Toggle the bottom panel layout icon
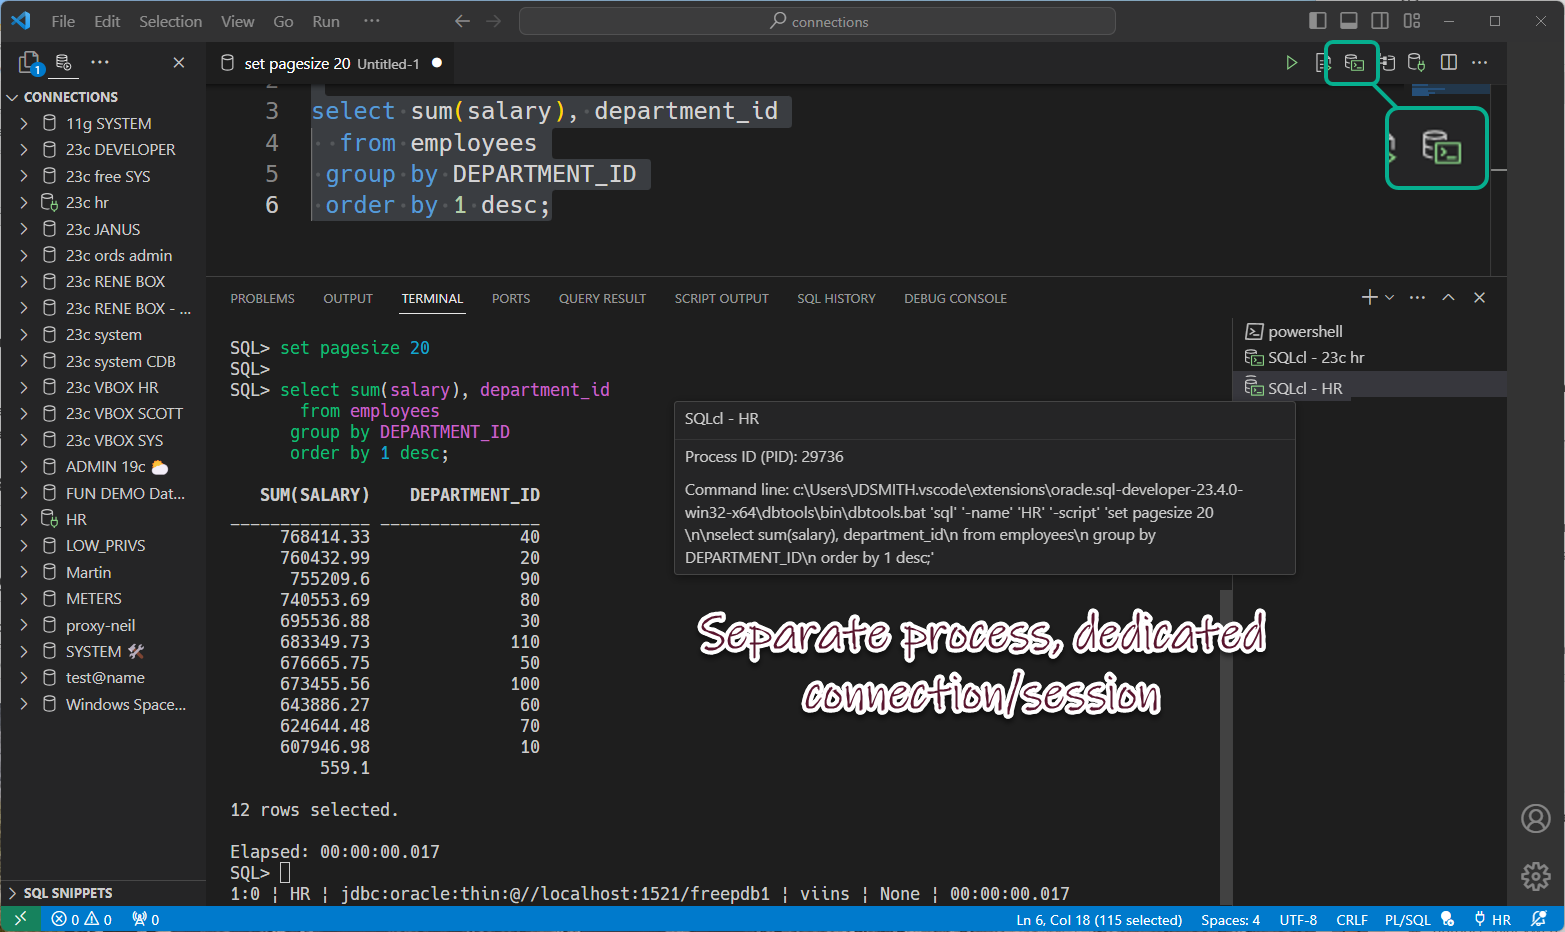1565x932 pixels. 1349,21
